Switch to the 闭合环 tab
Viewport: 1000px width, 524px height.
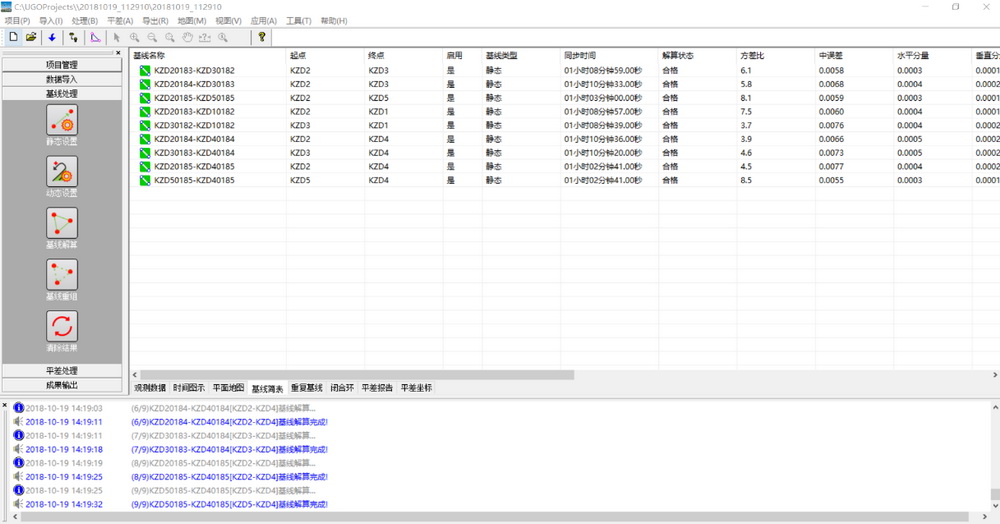[341, 387]
